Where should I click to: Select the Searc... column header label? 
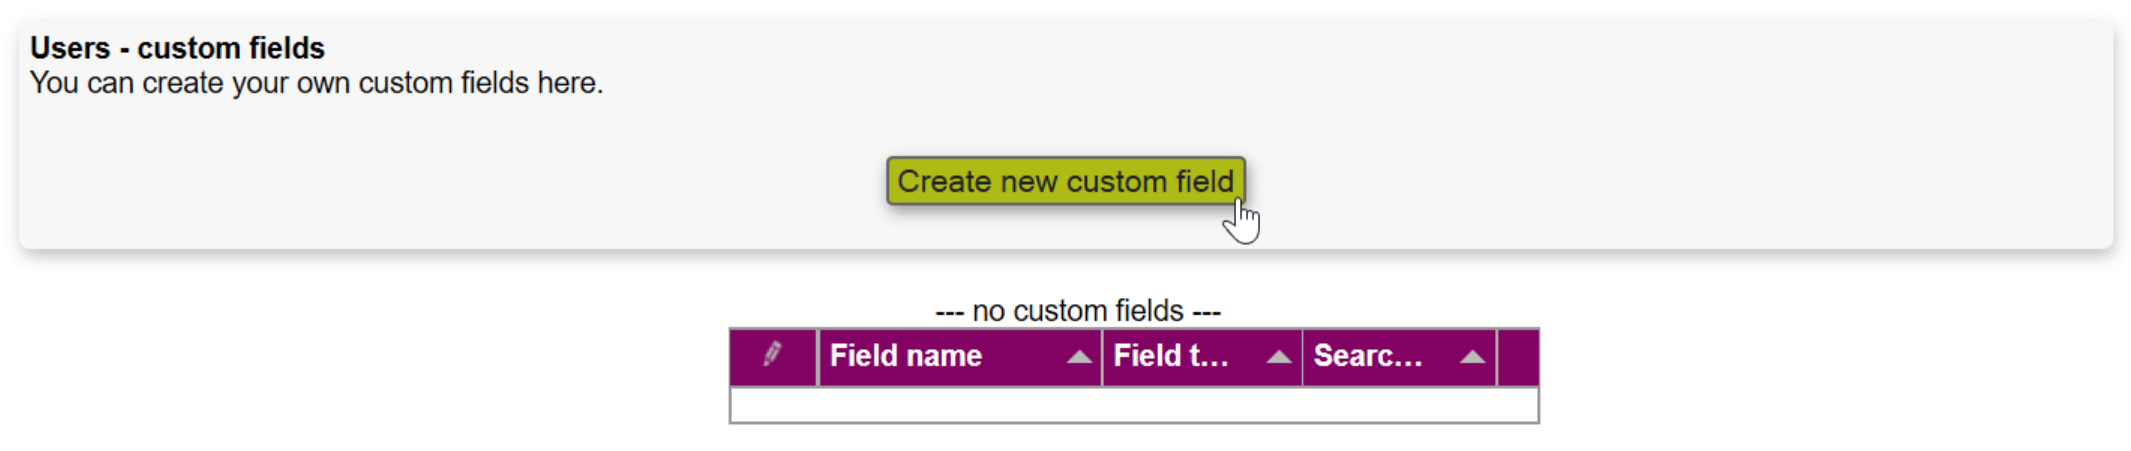pos(1367,356)
